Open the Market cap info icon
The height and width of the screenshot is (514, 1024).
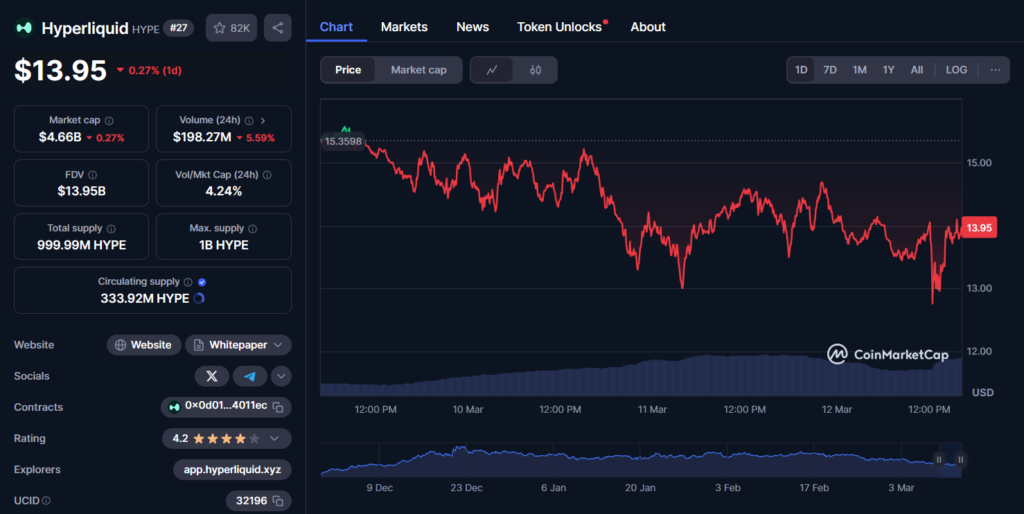pos(109,121)
